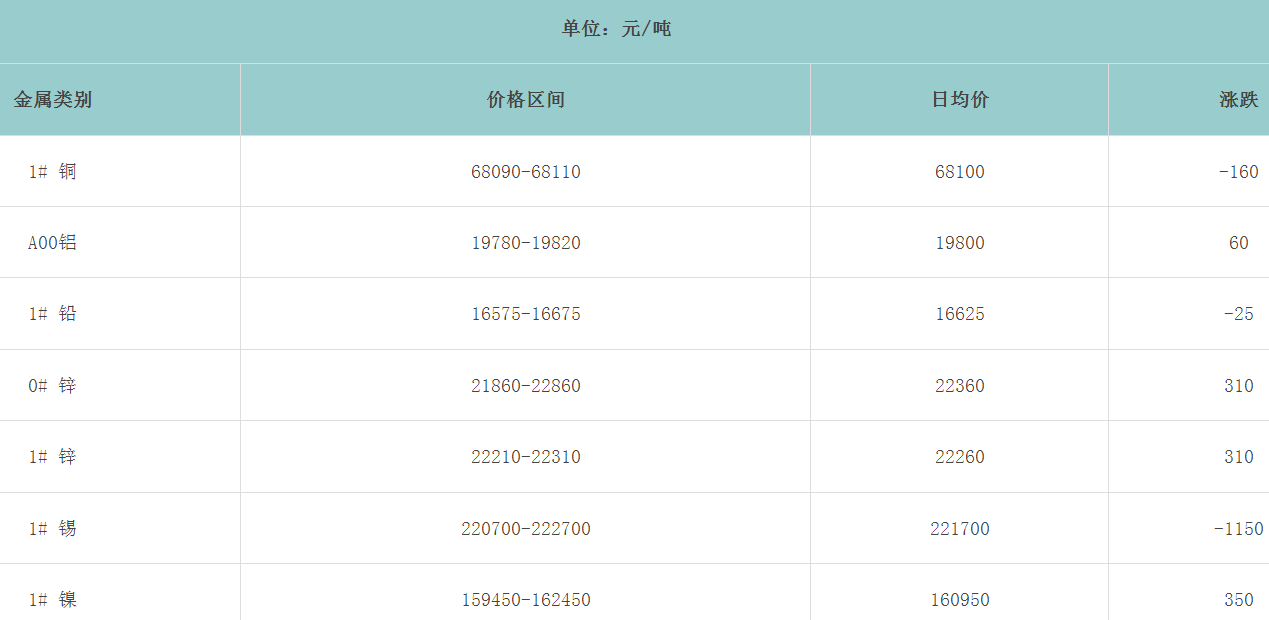Select the price range 19780-19820
The image size is (1269, 620).
(x=526, y=243)
